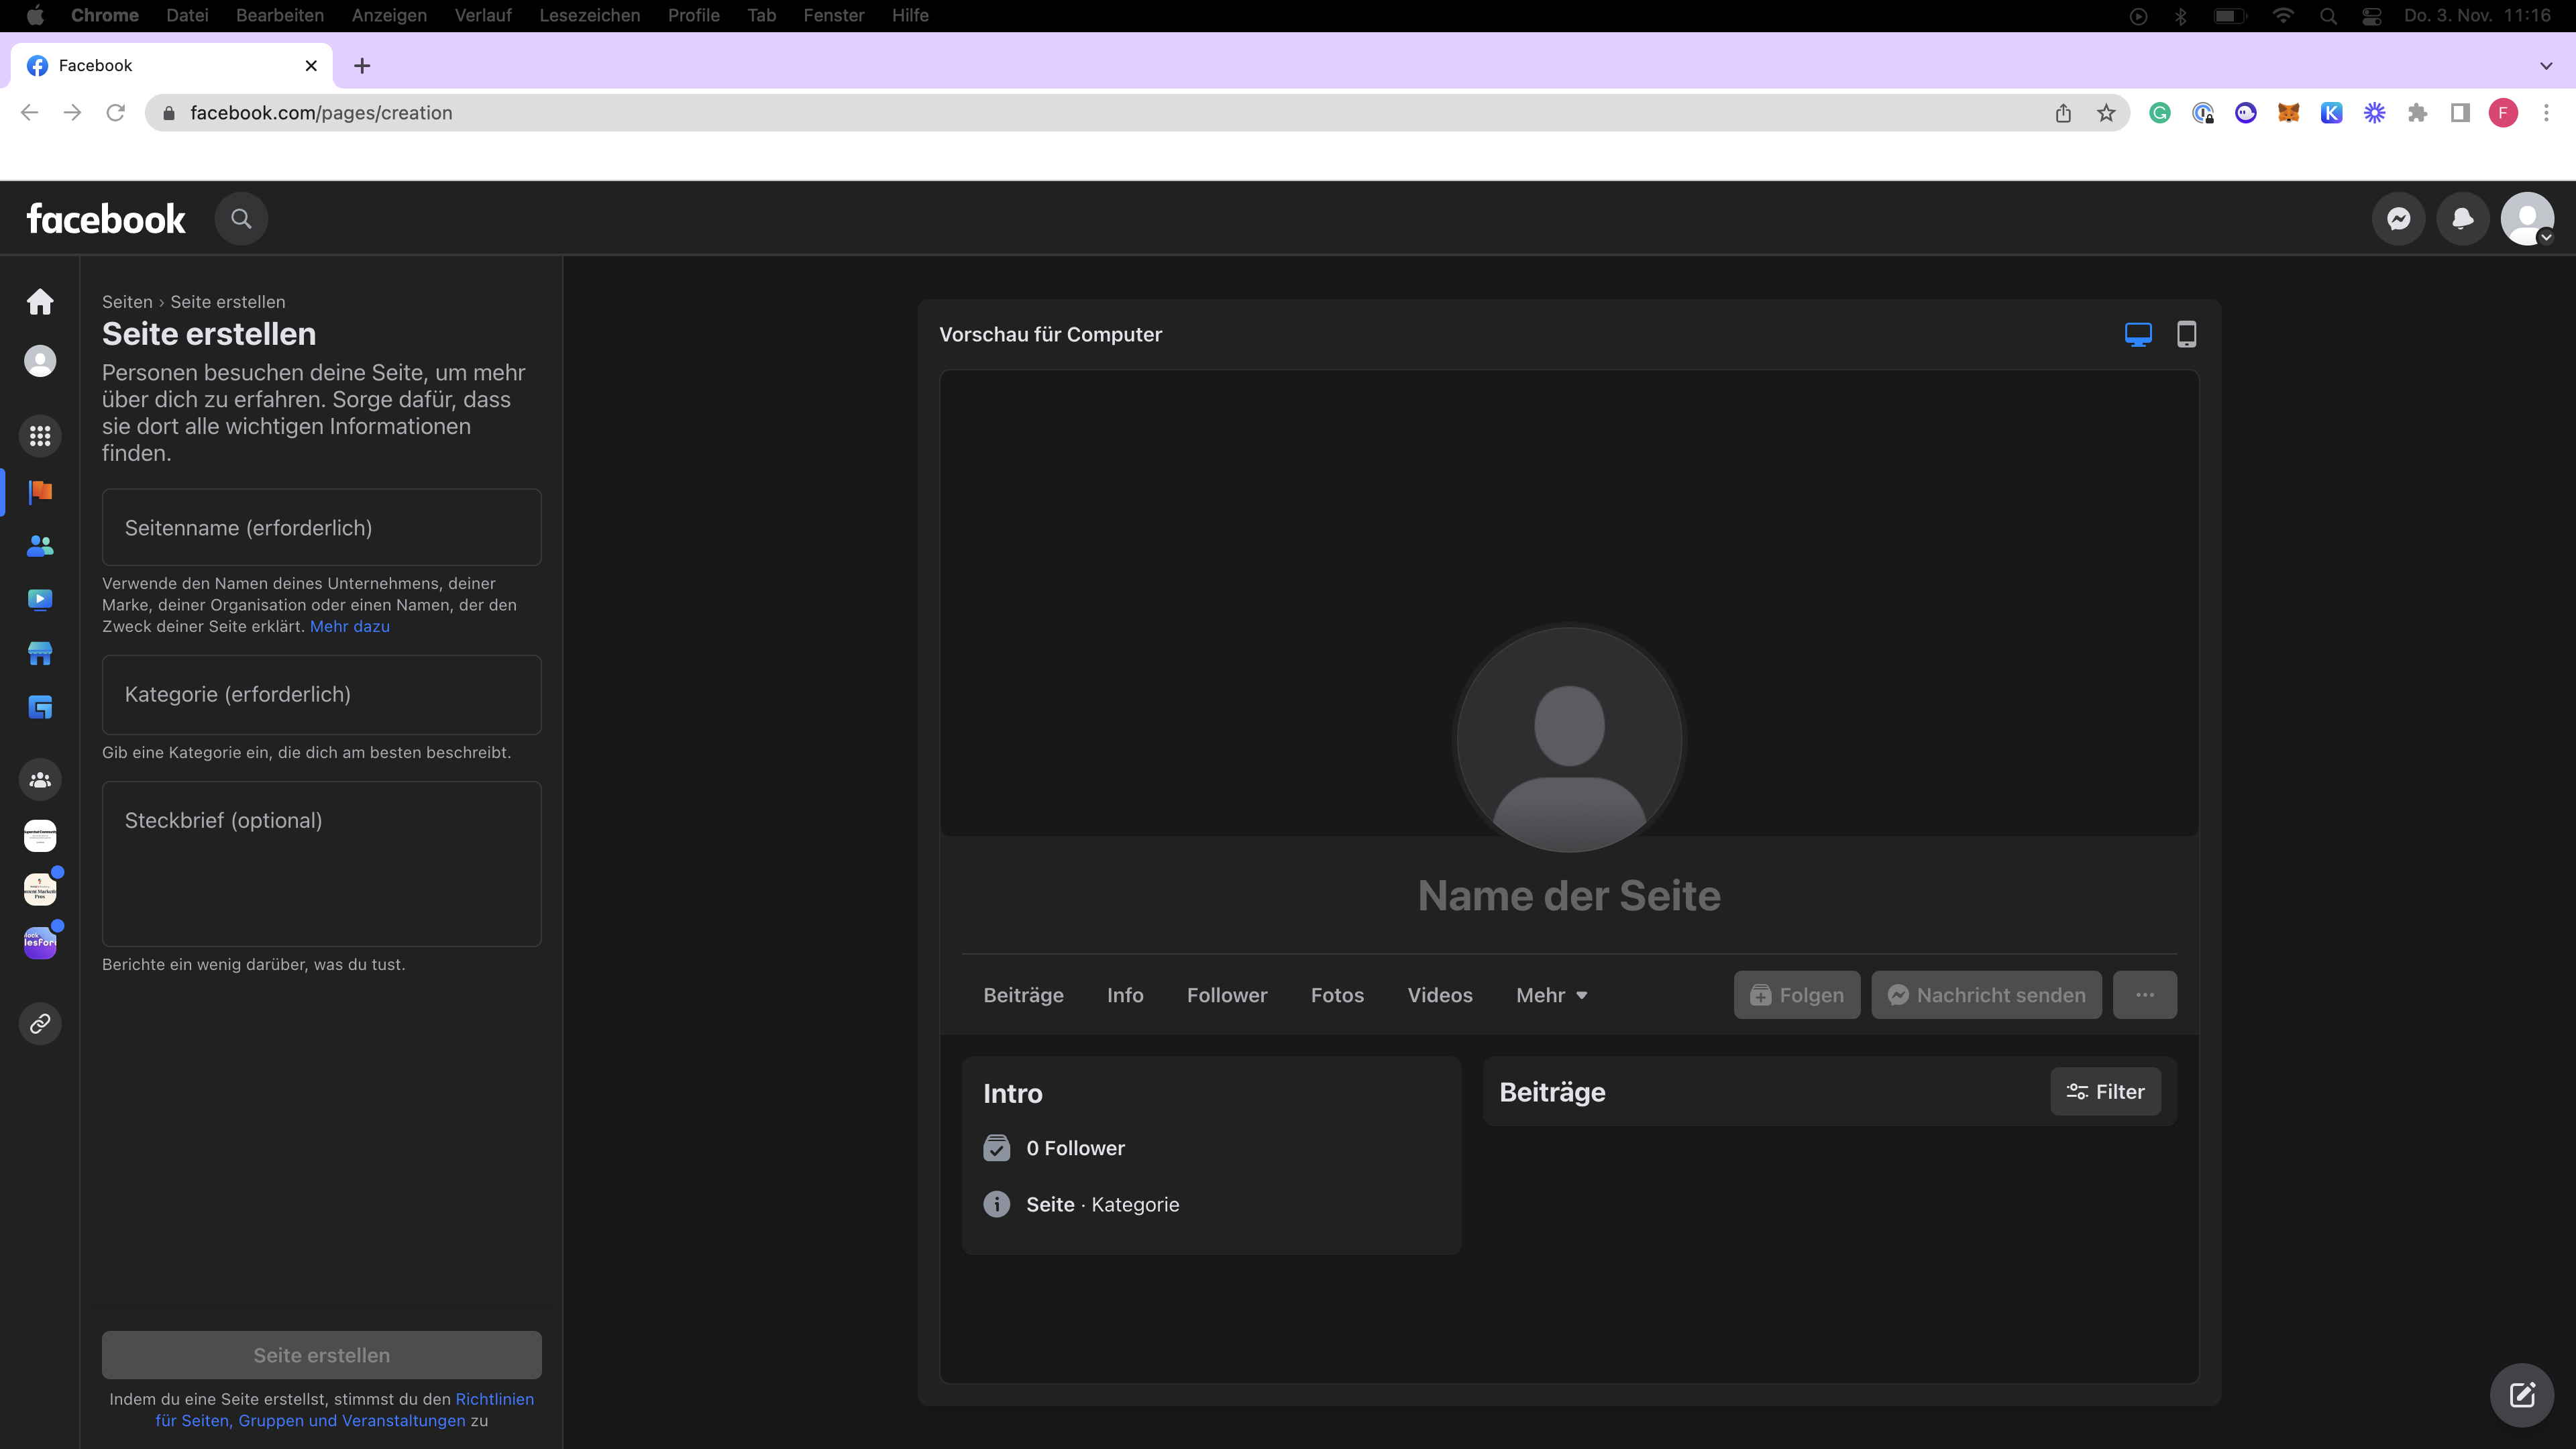Image resolution: width=2576 pixels, height=1449 pixels.
Task: Open account menu from profile avatar
Action: click(2527, 219)
